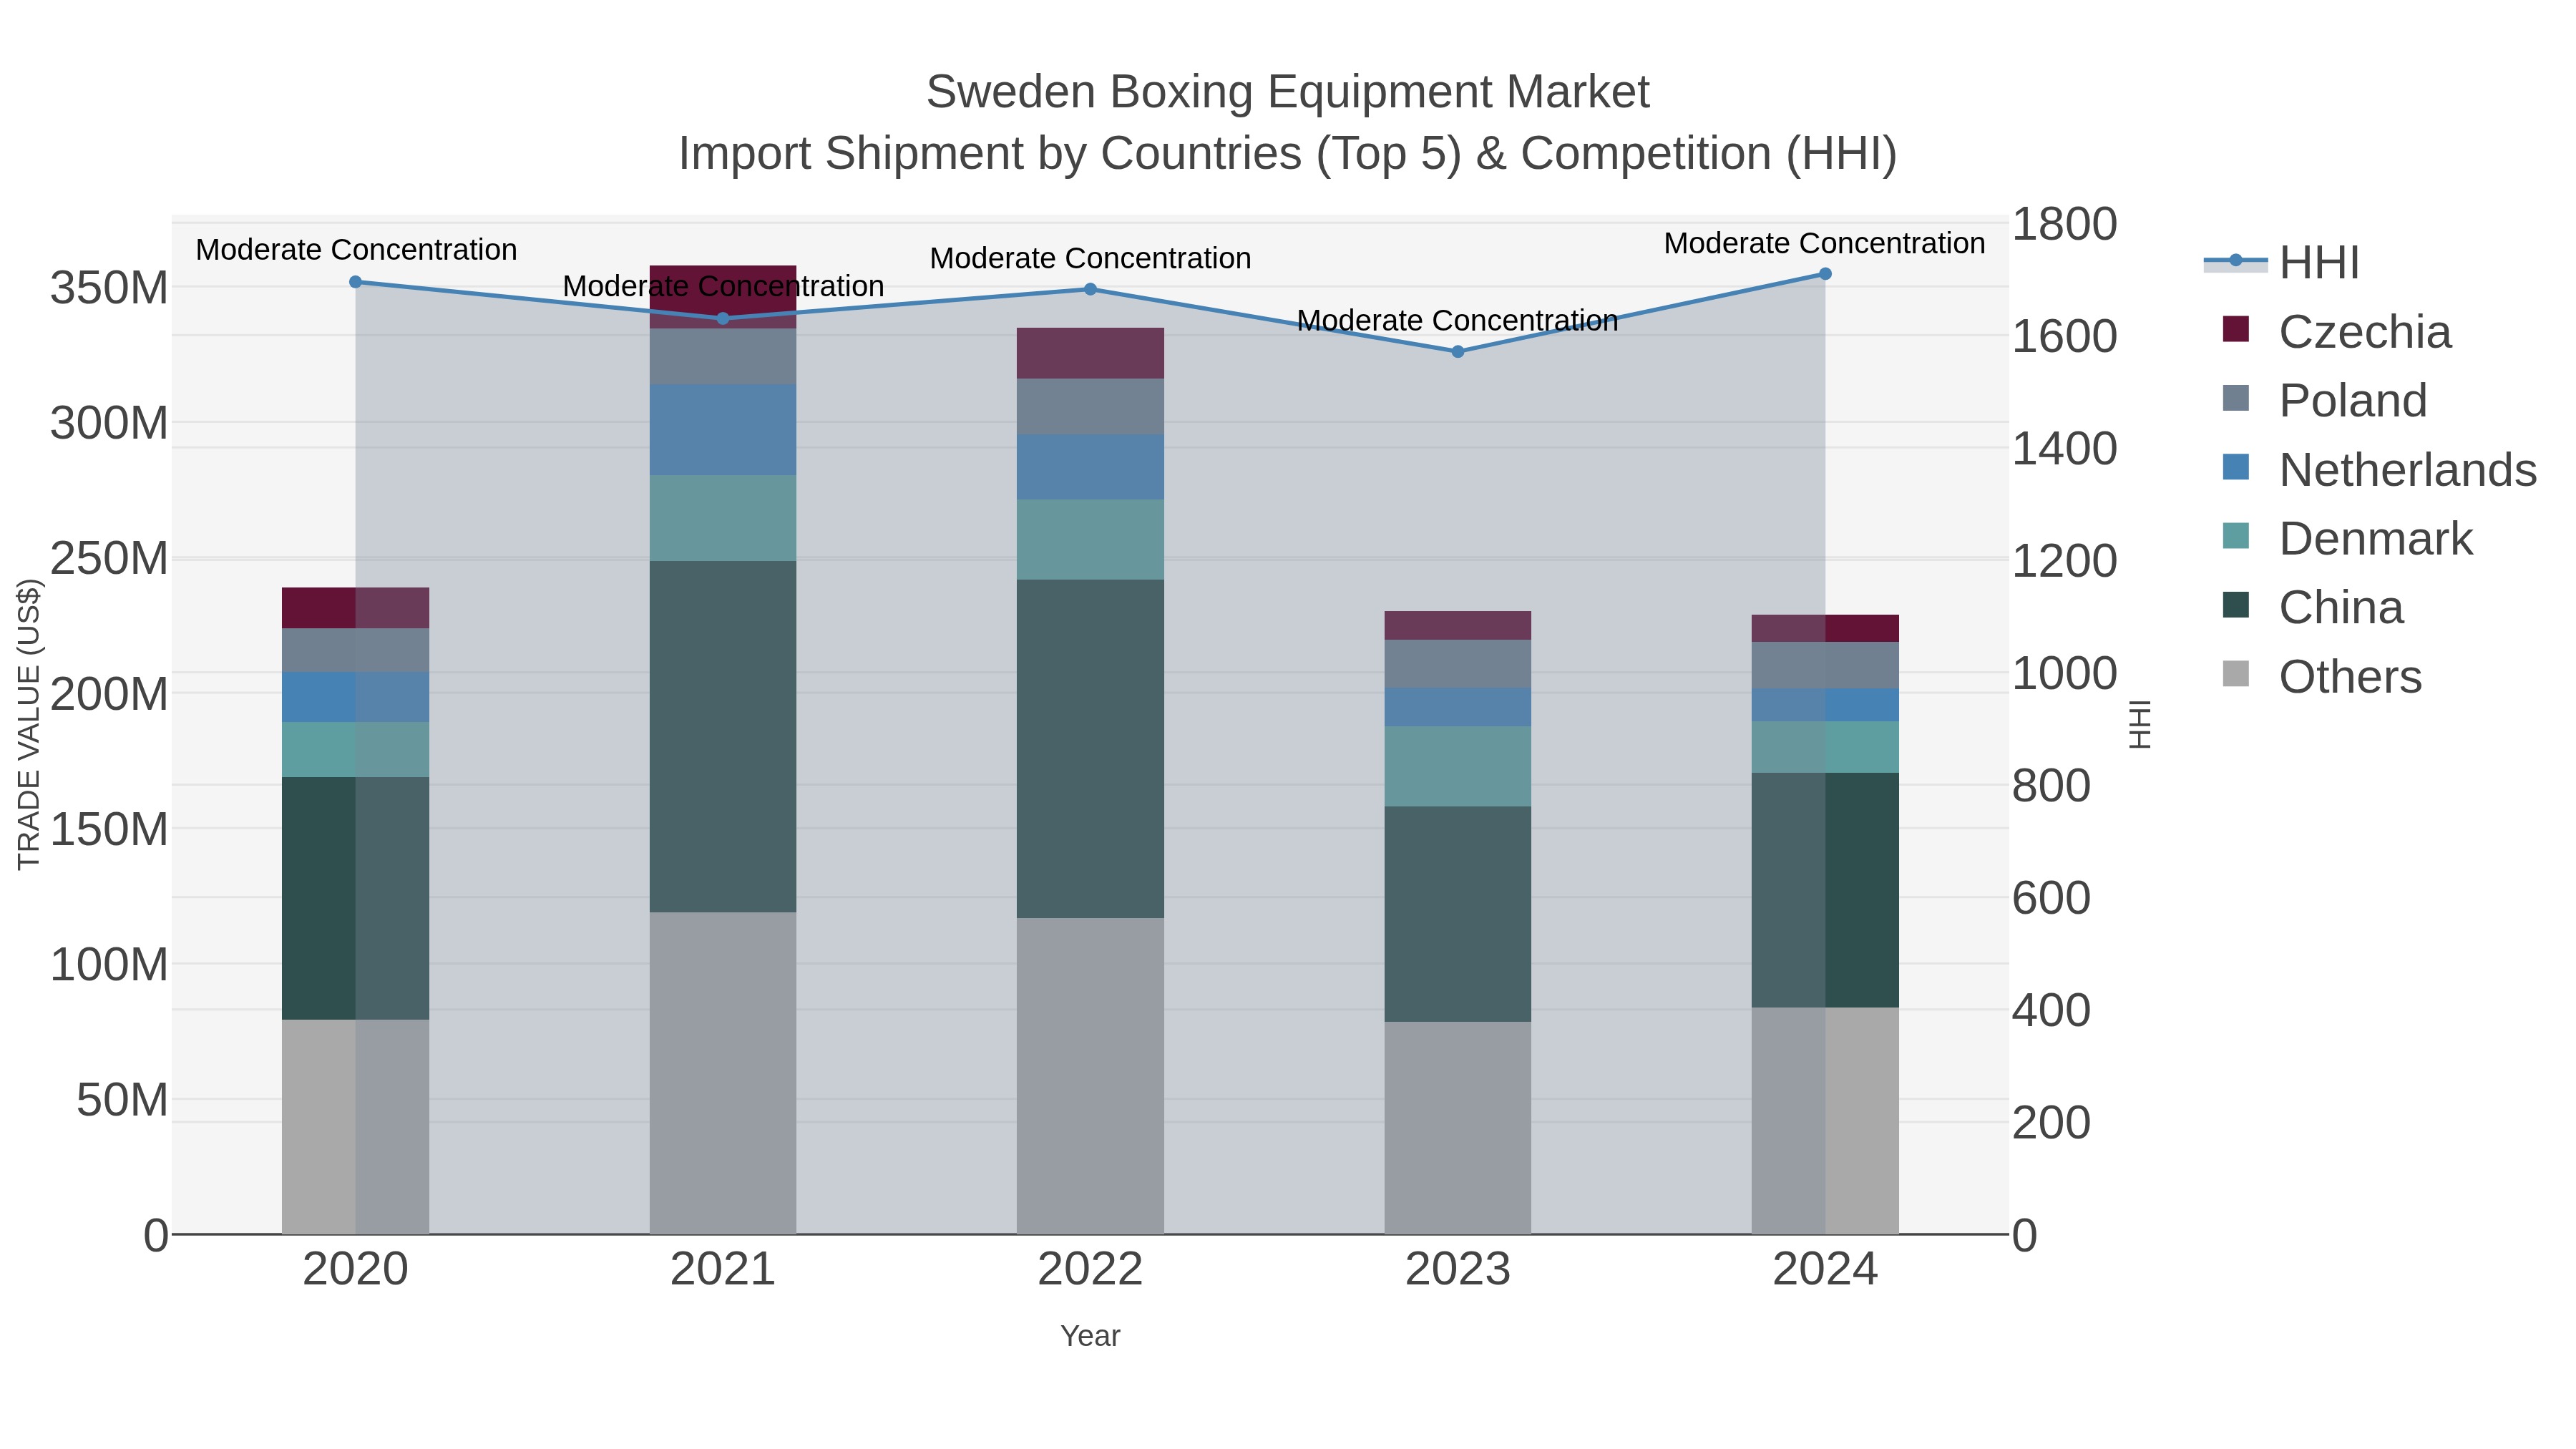Click the 1000 HHI axis tick label
The width and height of the screenshot is (2576, 1449).
tap(2064, 673)
